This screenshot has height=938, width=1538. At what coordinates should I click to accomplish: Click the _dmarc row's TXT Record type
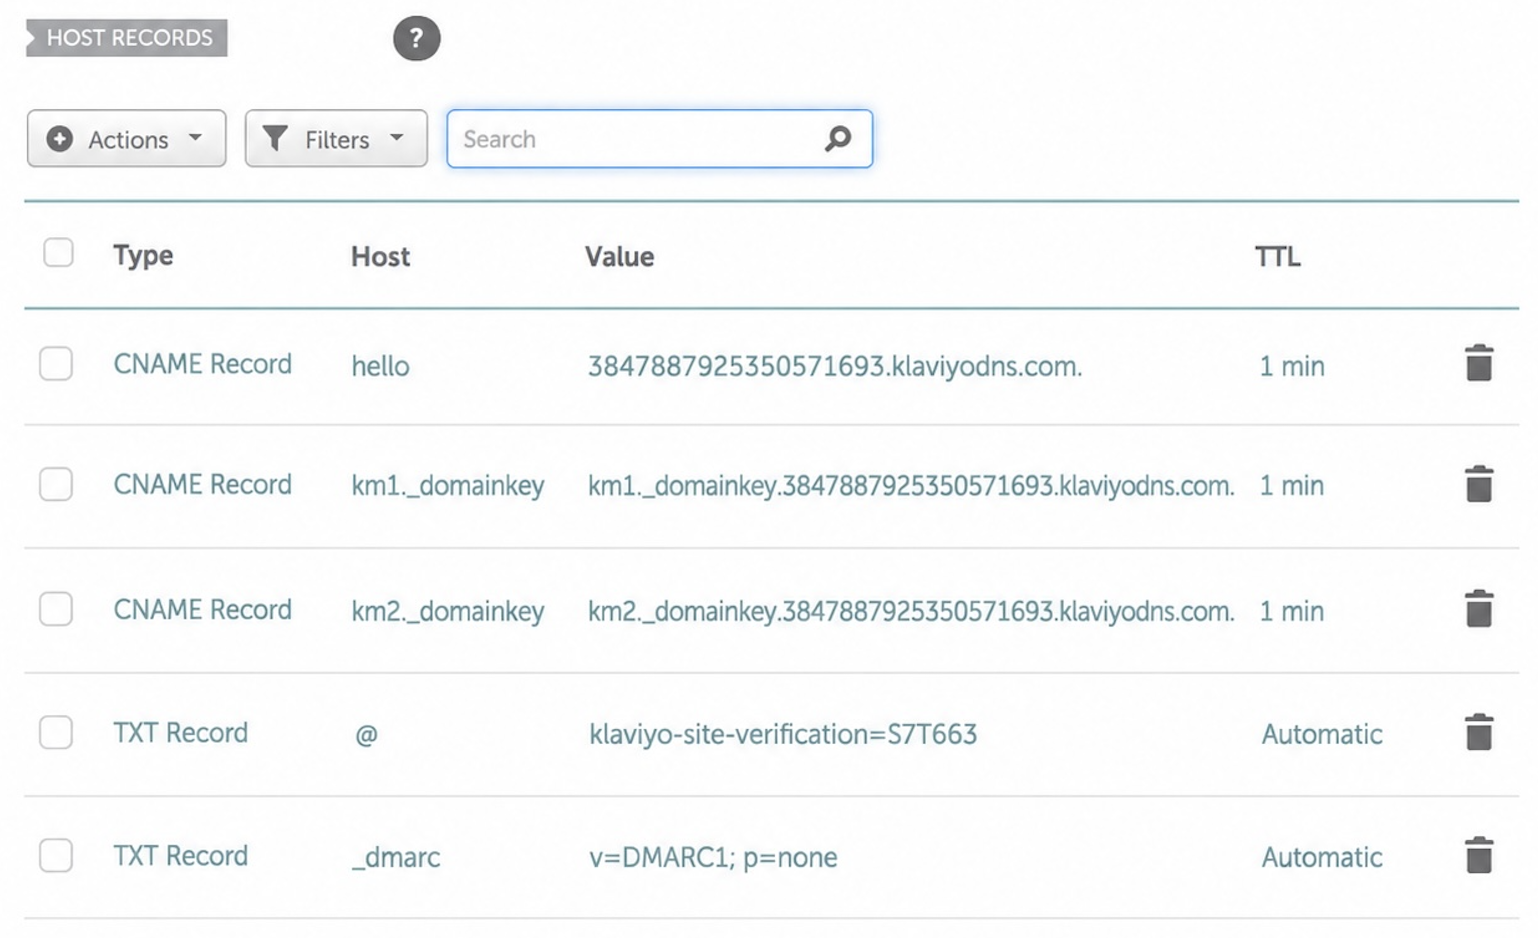(x=180, y=856)
